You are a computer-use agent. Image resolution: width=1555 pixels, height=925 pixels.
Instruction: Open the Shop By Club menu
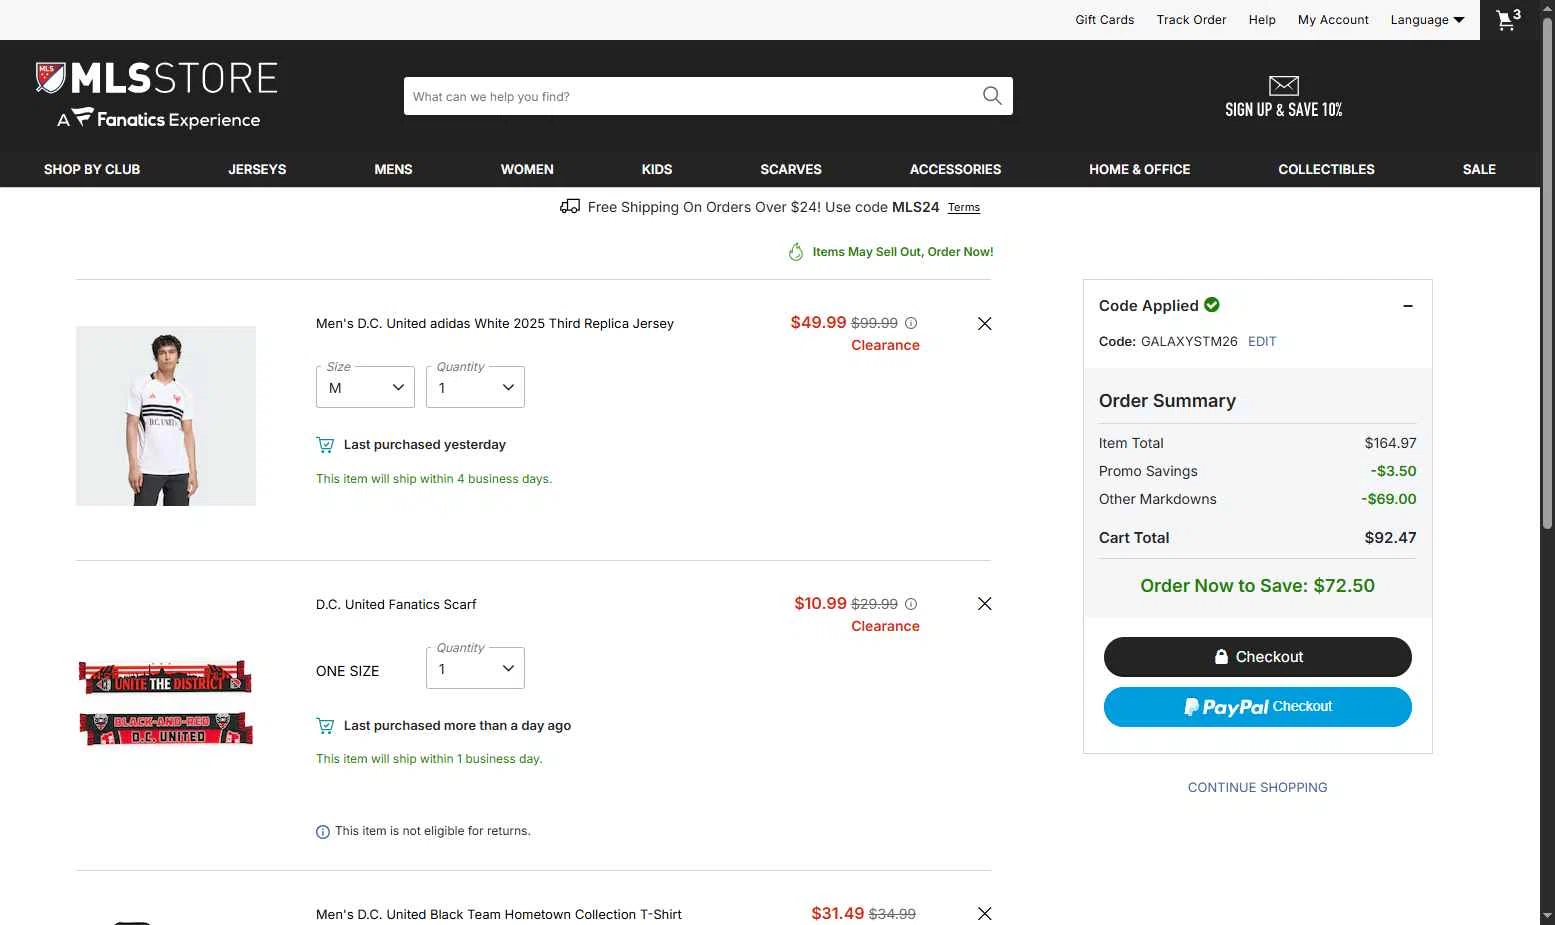(92, 169)
